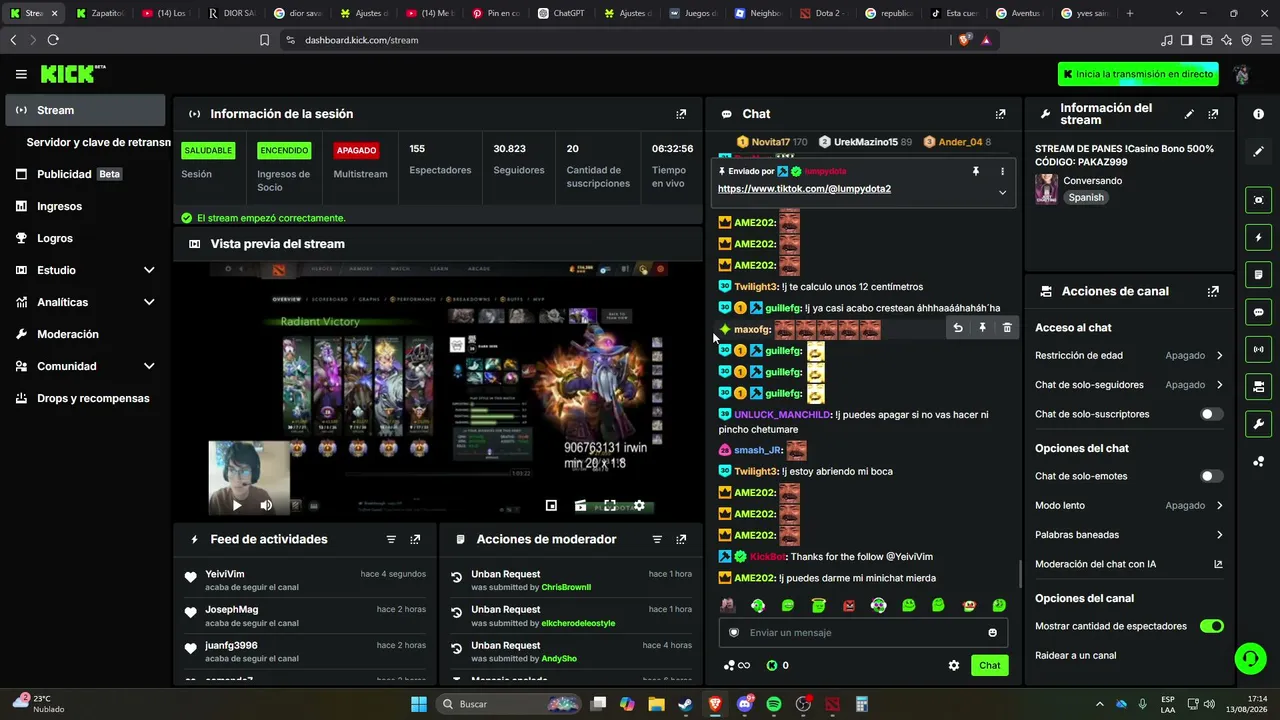Open Moderación del chat con IA
The image size is (1280, 720).
[1129, 564]
